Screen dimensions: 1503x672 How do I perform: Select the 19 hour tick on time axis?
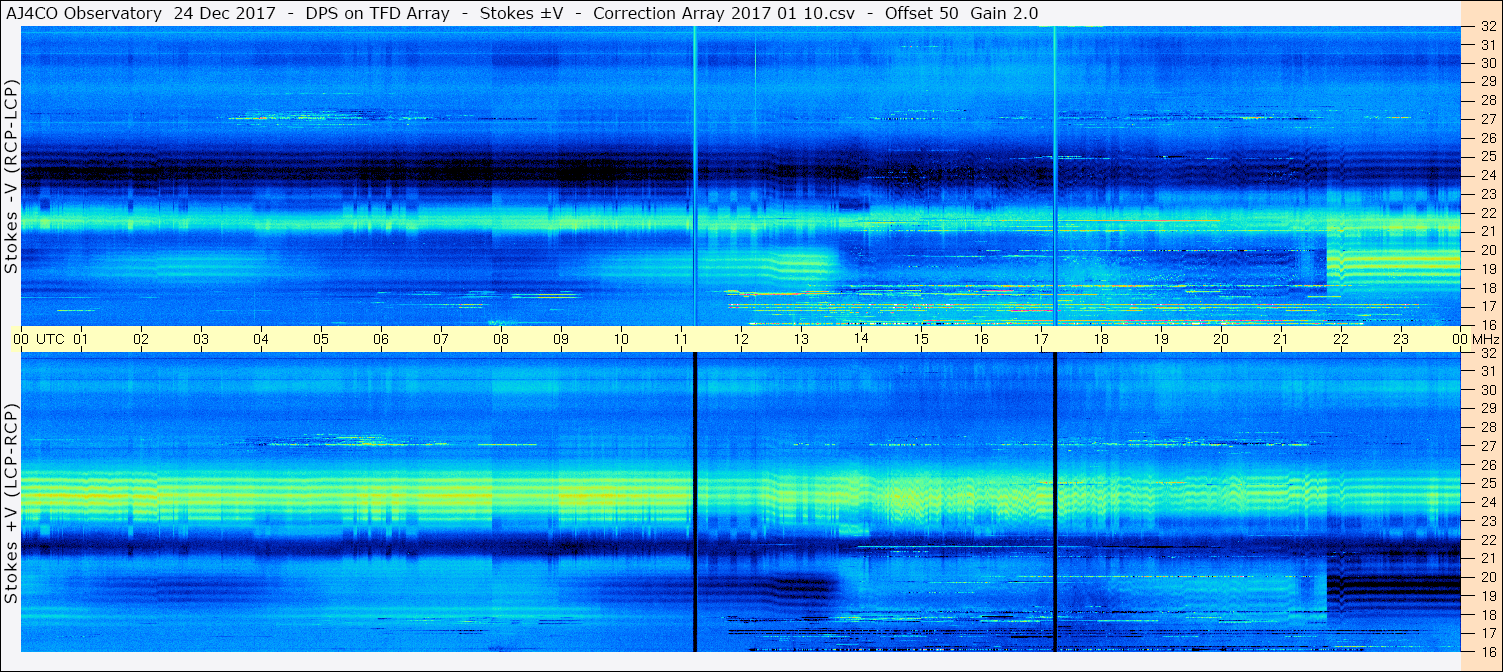click(x=1161, y=339)
